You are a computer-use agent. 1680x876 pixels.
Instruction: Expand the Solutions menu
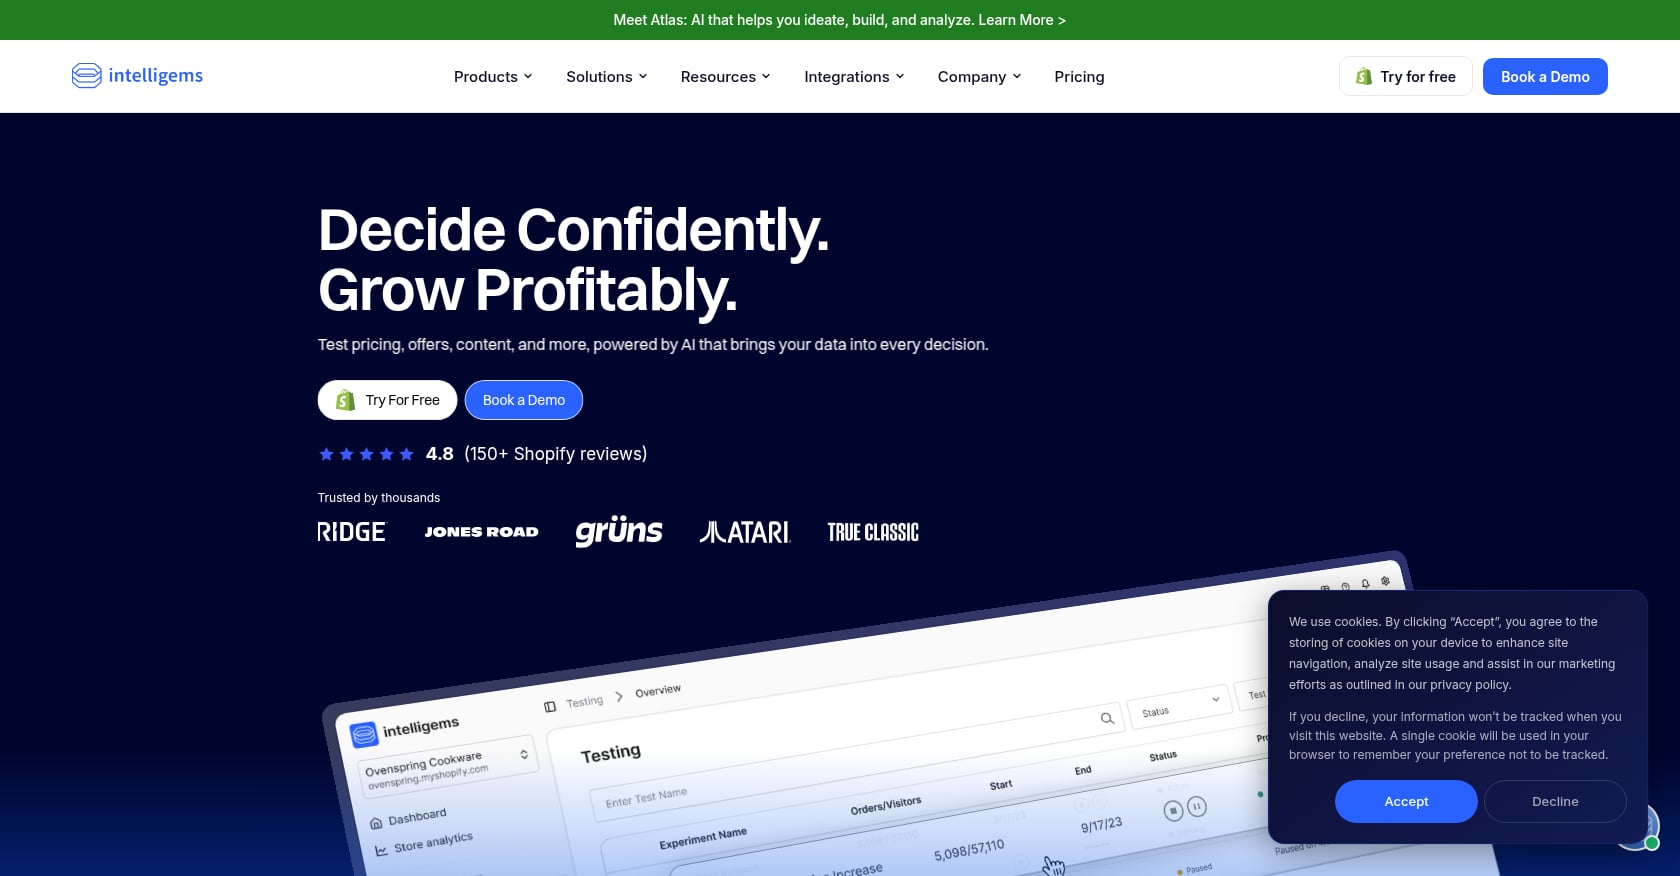pyautogui.click(x=607, y=77)
